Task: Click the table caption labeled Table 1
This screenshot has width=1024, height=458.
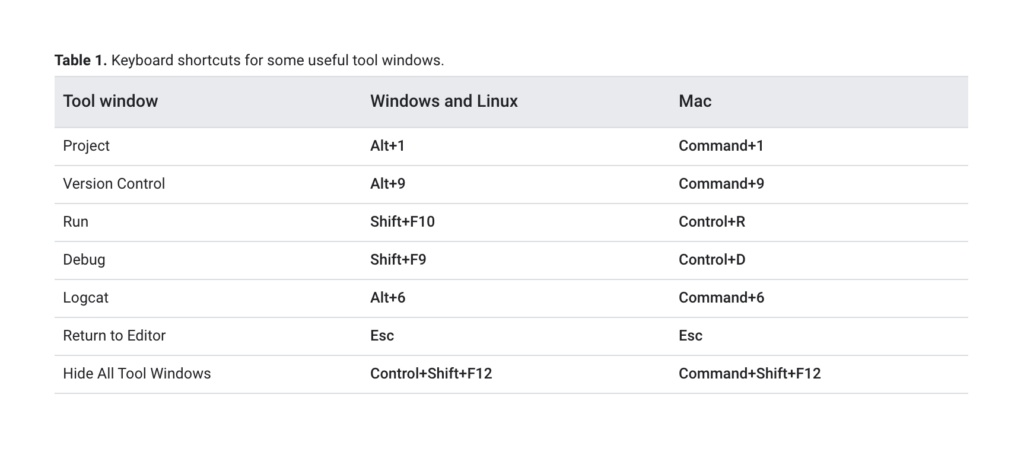Action: click(249, 61)
